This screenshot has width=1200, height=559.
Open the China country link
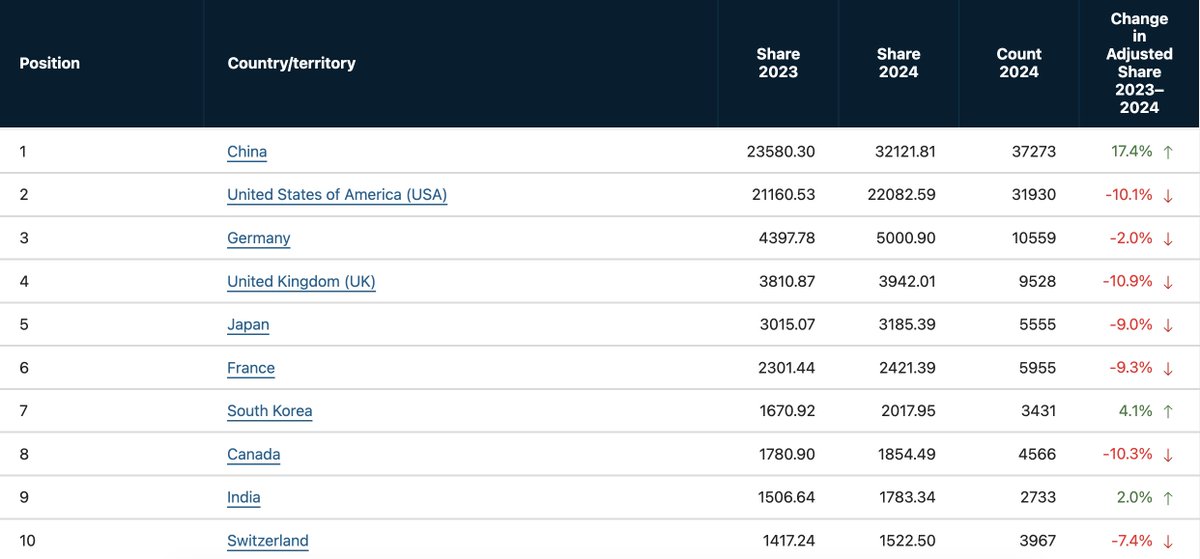(x=247, y=152)
